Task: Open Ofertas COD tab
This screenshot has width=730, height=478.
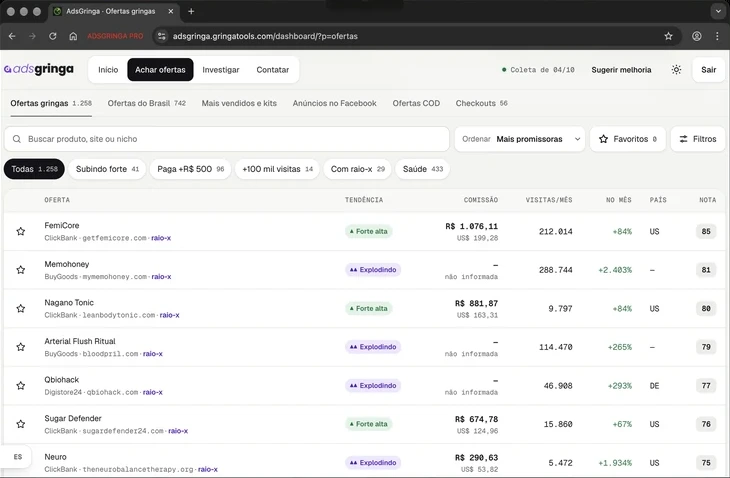Action: (x=416, y=103)
